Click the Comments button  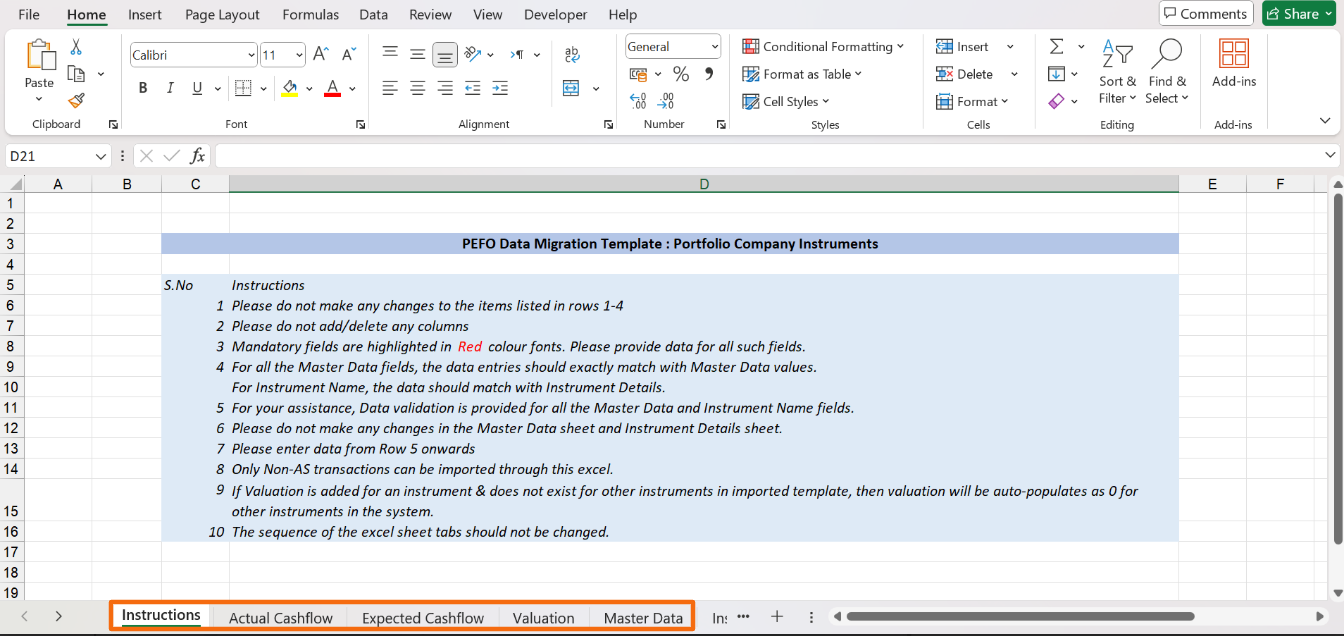(1205, 14)
